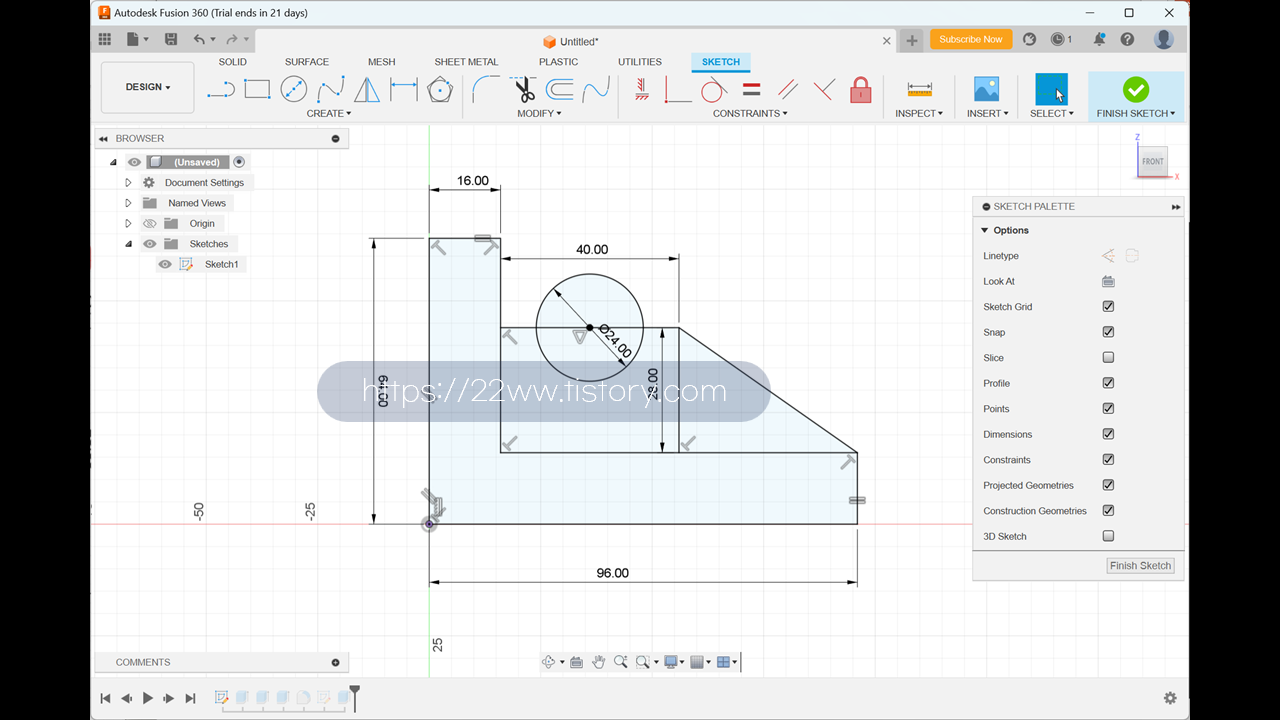This screenshot has height=720, width=1280.
Task: Undo the last action
Action: pos(199,39)
